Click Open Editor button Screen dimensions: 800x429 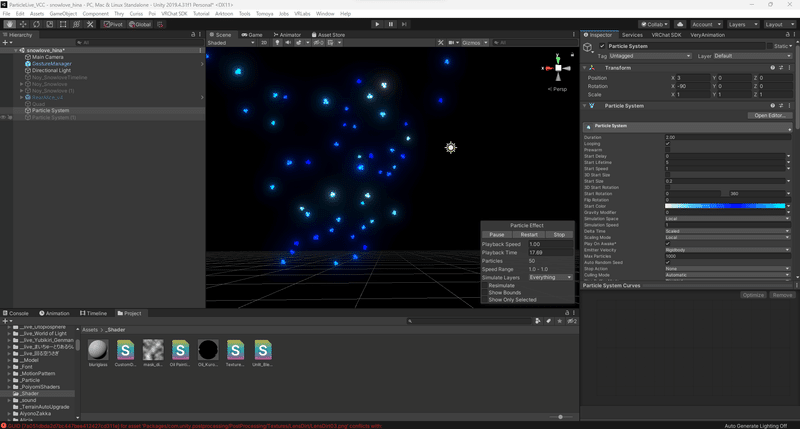pyautogui.click(x=769, y=115)
